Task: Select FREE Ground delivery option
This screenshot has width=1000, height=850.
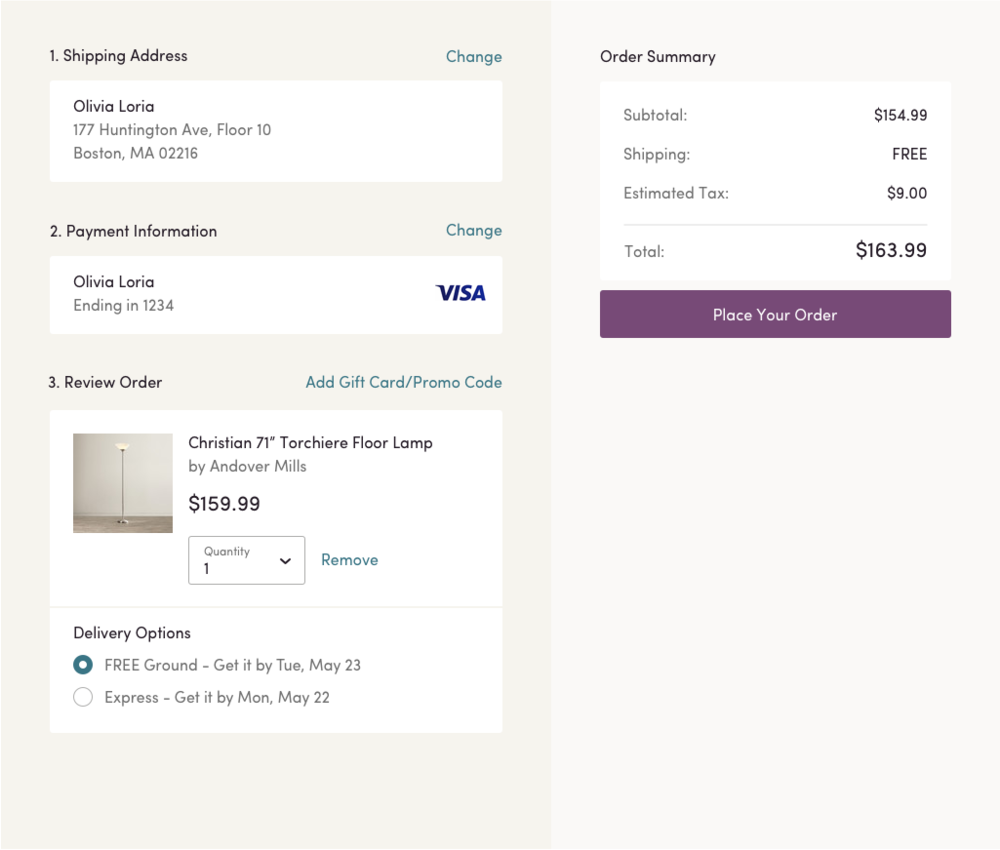Action: pyautogui.click(x=83, y=664)
